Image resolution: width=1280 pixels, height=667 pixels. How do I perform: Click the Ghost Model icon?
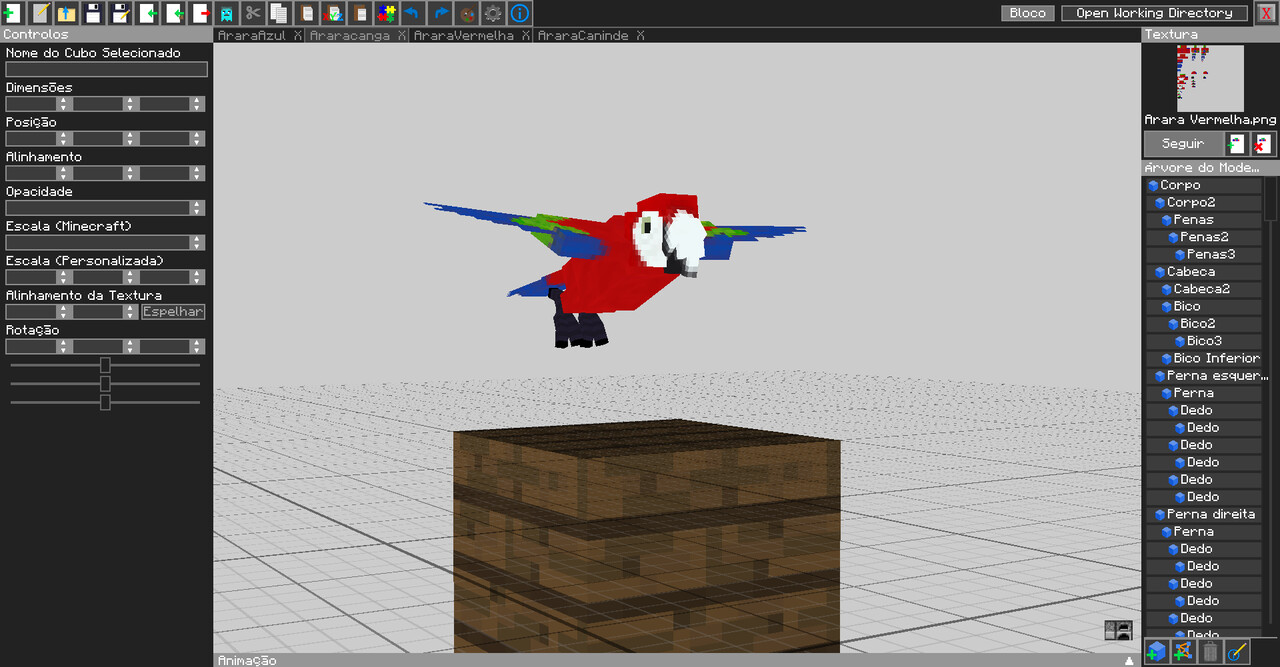point(226,13)
